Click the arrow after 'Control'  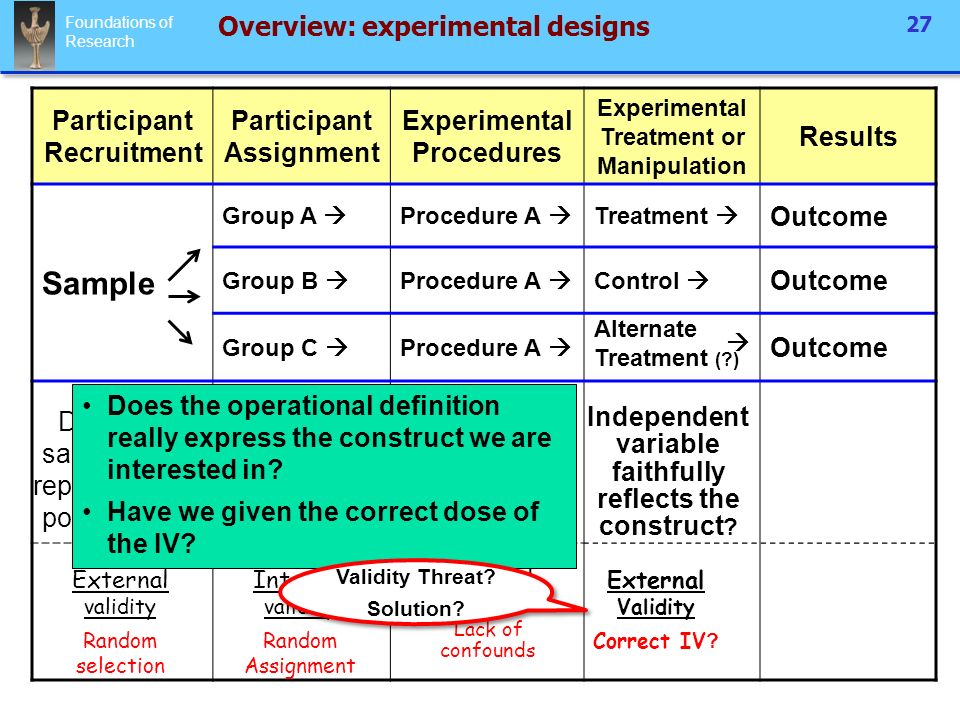coord(698,280)
